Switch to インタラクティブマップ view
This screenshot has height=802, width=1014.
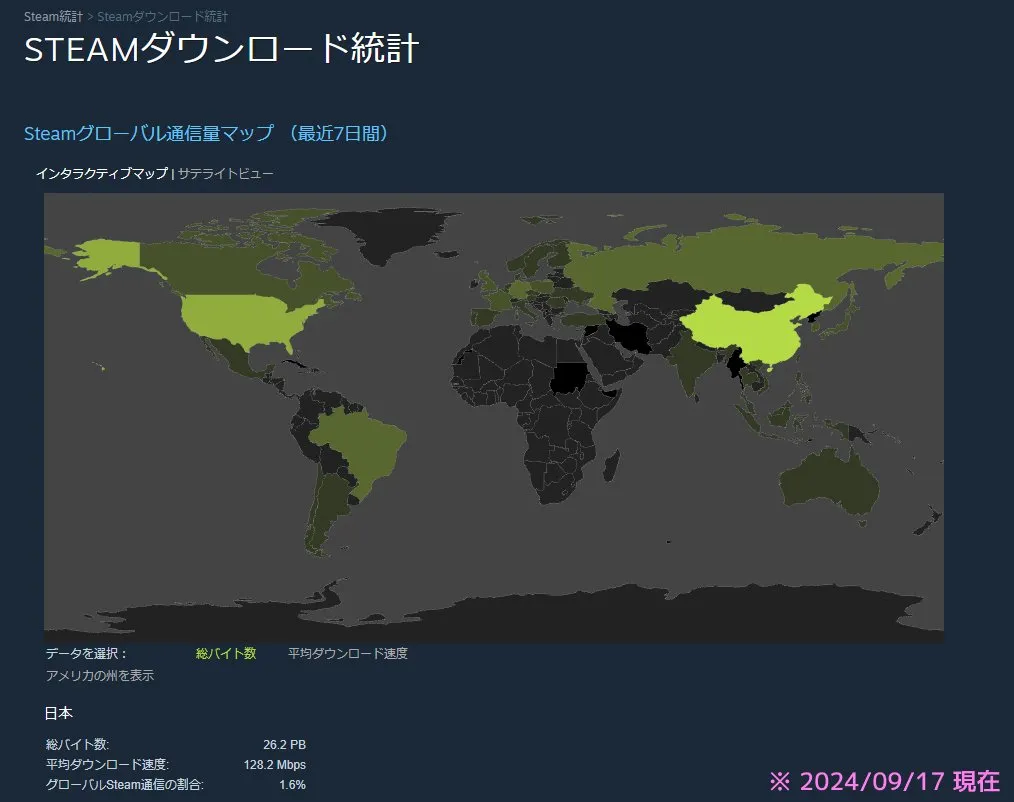click(x=102, y=173)
